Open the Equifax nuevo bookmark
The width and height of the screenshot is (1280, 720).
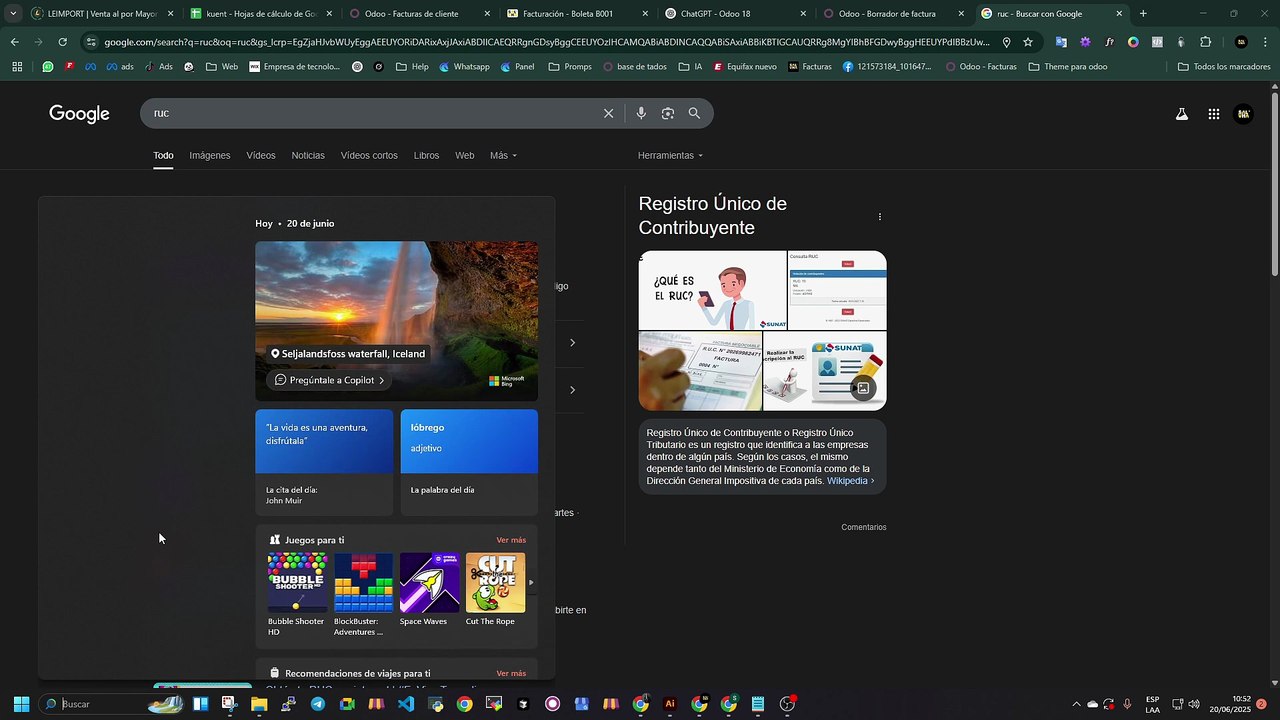tap(743, 67)
